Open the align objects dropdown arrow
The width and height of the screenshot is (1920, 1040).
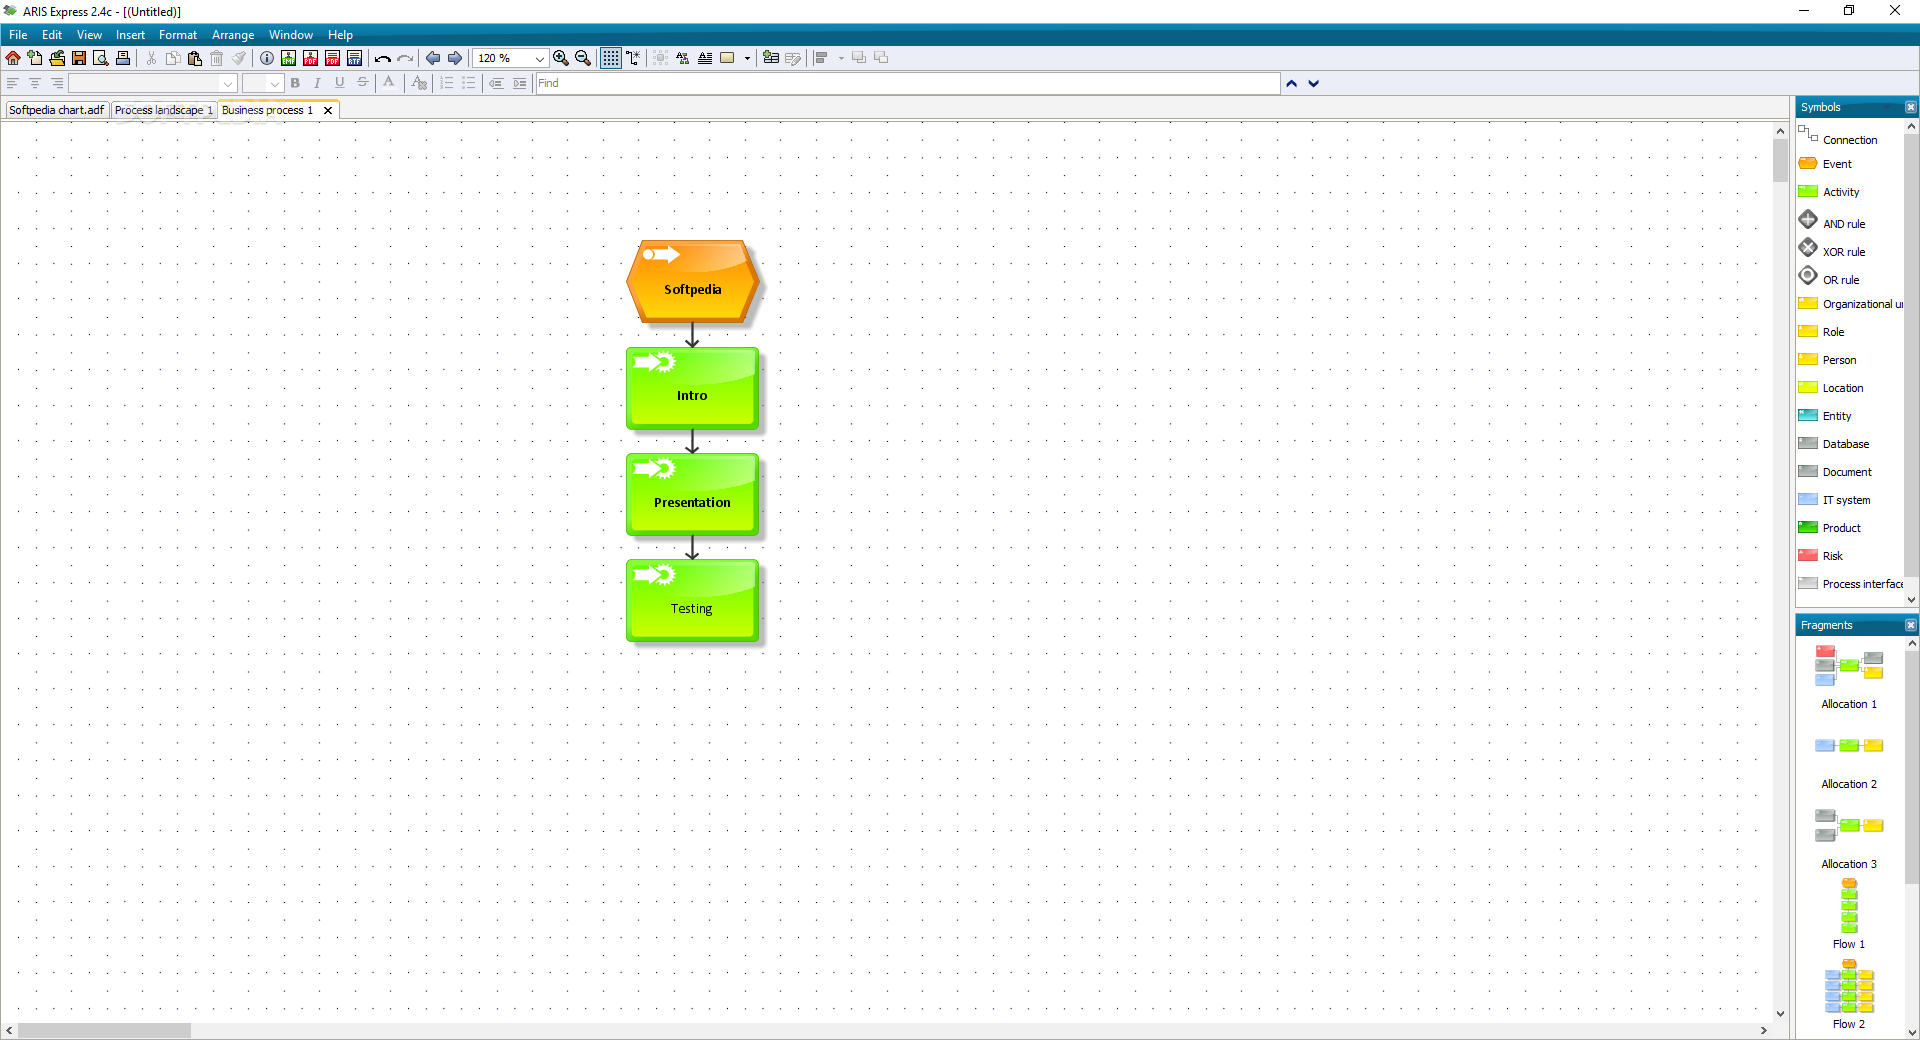841,58
